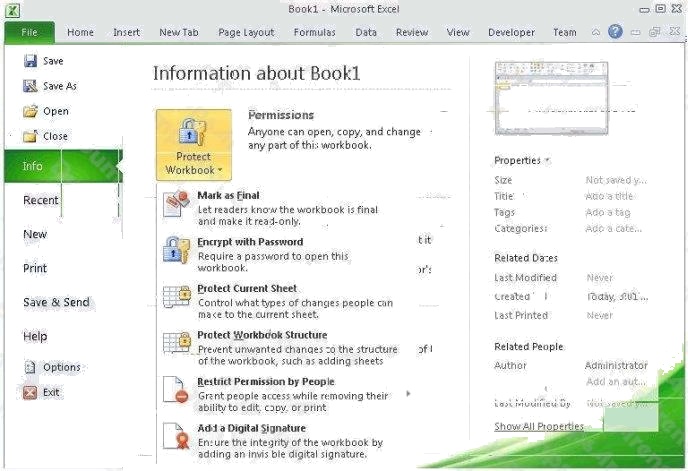
Task: Expand Restrict Permission by People submenu arrow
Action: [x=408, y=393]
